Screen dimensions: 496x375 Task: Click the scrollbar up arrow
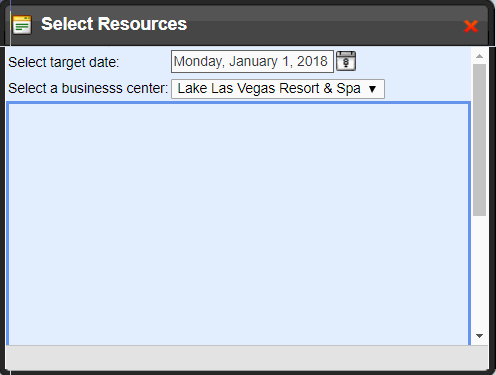tap(479, 56)
